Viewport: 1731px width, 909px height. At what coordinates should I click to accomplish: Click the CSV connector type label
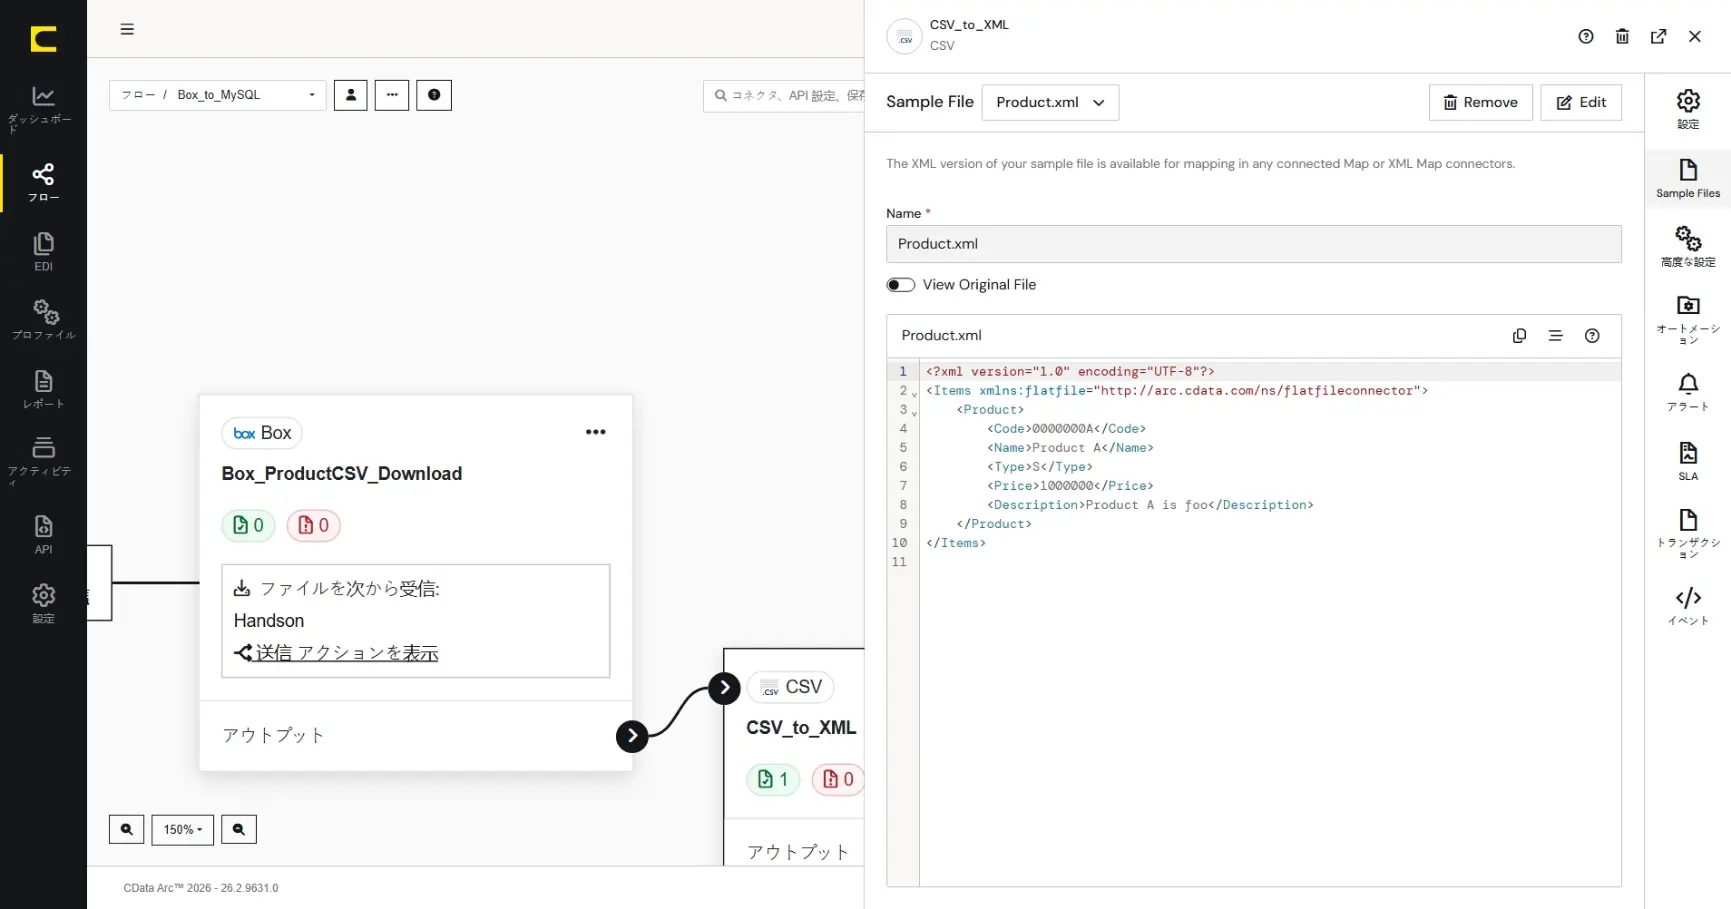point(791,687)
